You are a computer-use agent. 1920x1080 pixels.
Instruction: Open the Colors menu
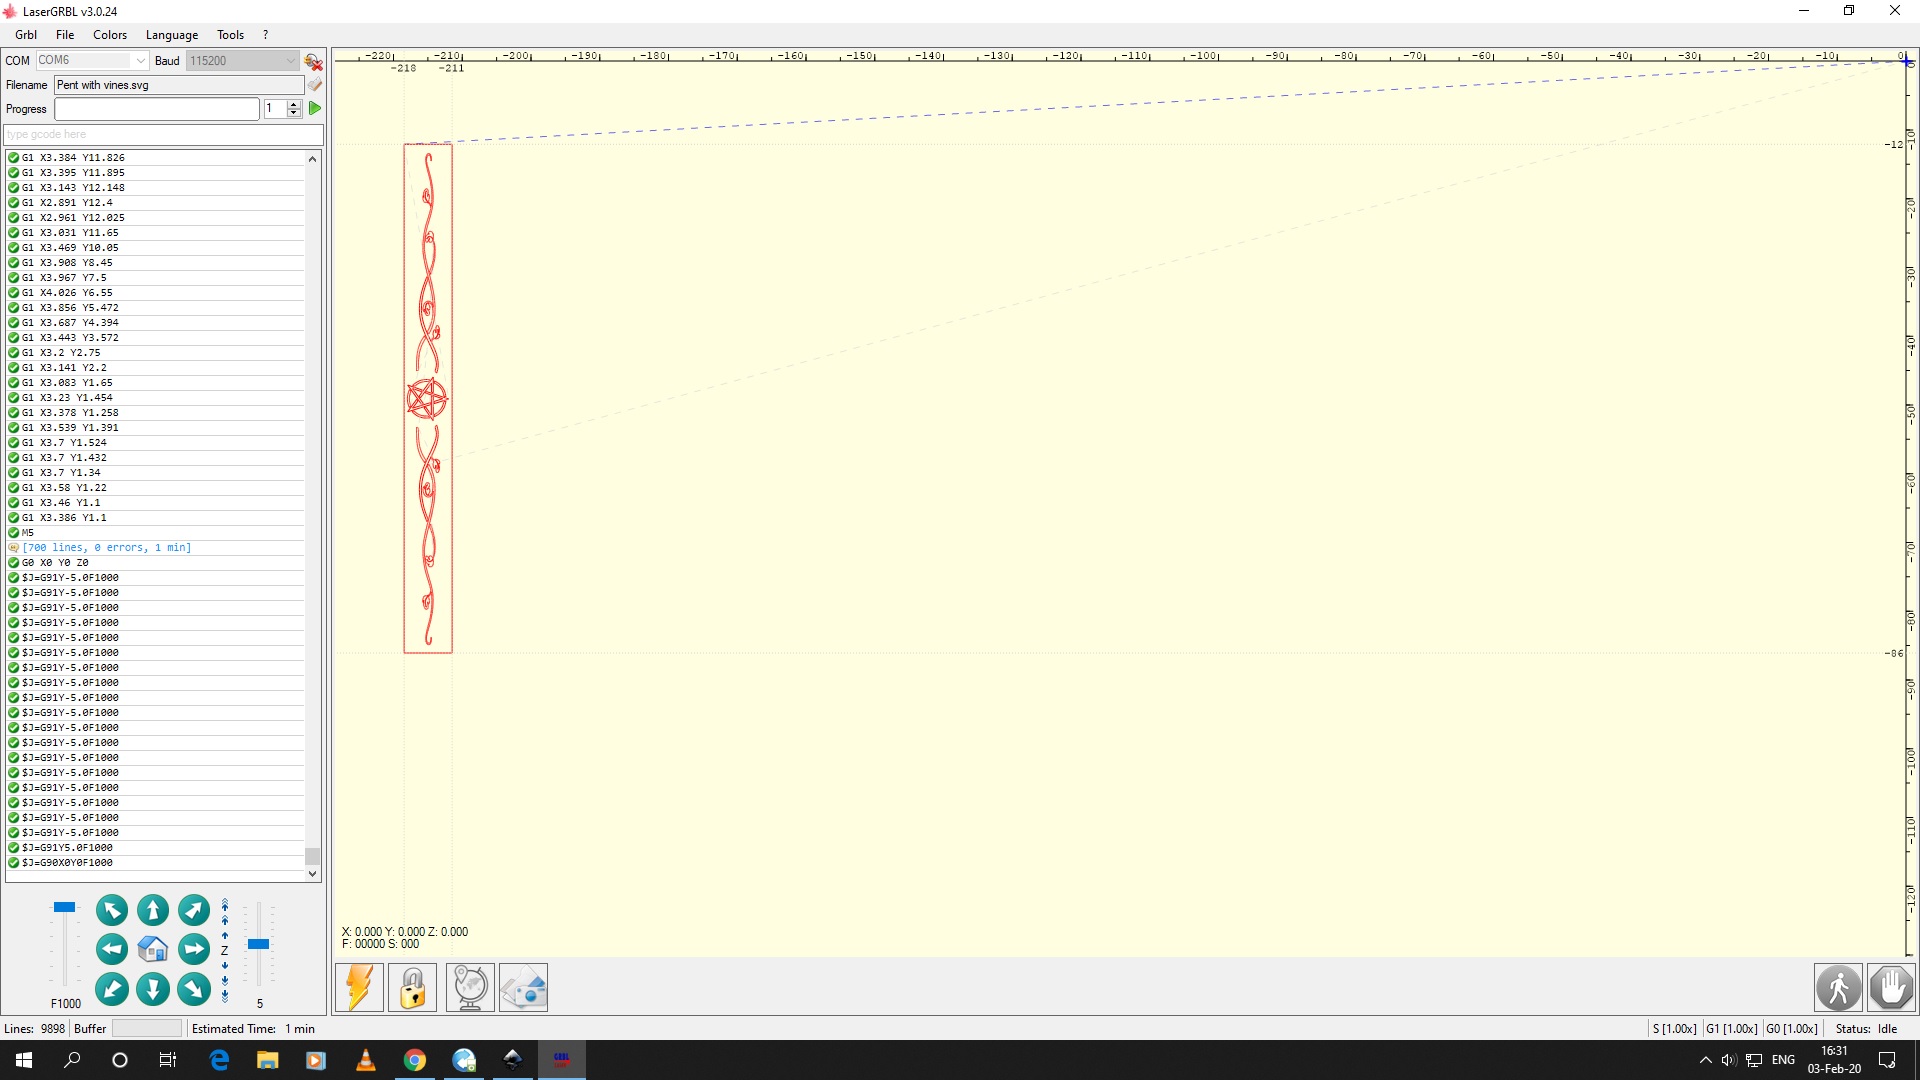coord(109,34)
